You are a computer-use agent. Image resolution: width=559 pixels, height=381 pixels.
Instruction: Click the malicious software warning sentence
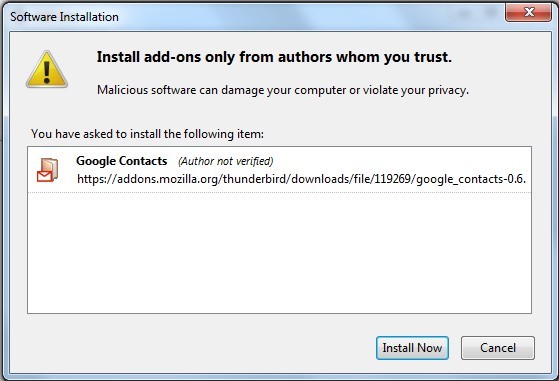tap(283, 90)
